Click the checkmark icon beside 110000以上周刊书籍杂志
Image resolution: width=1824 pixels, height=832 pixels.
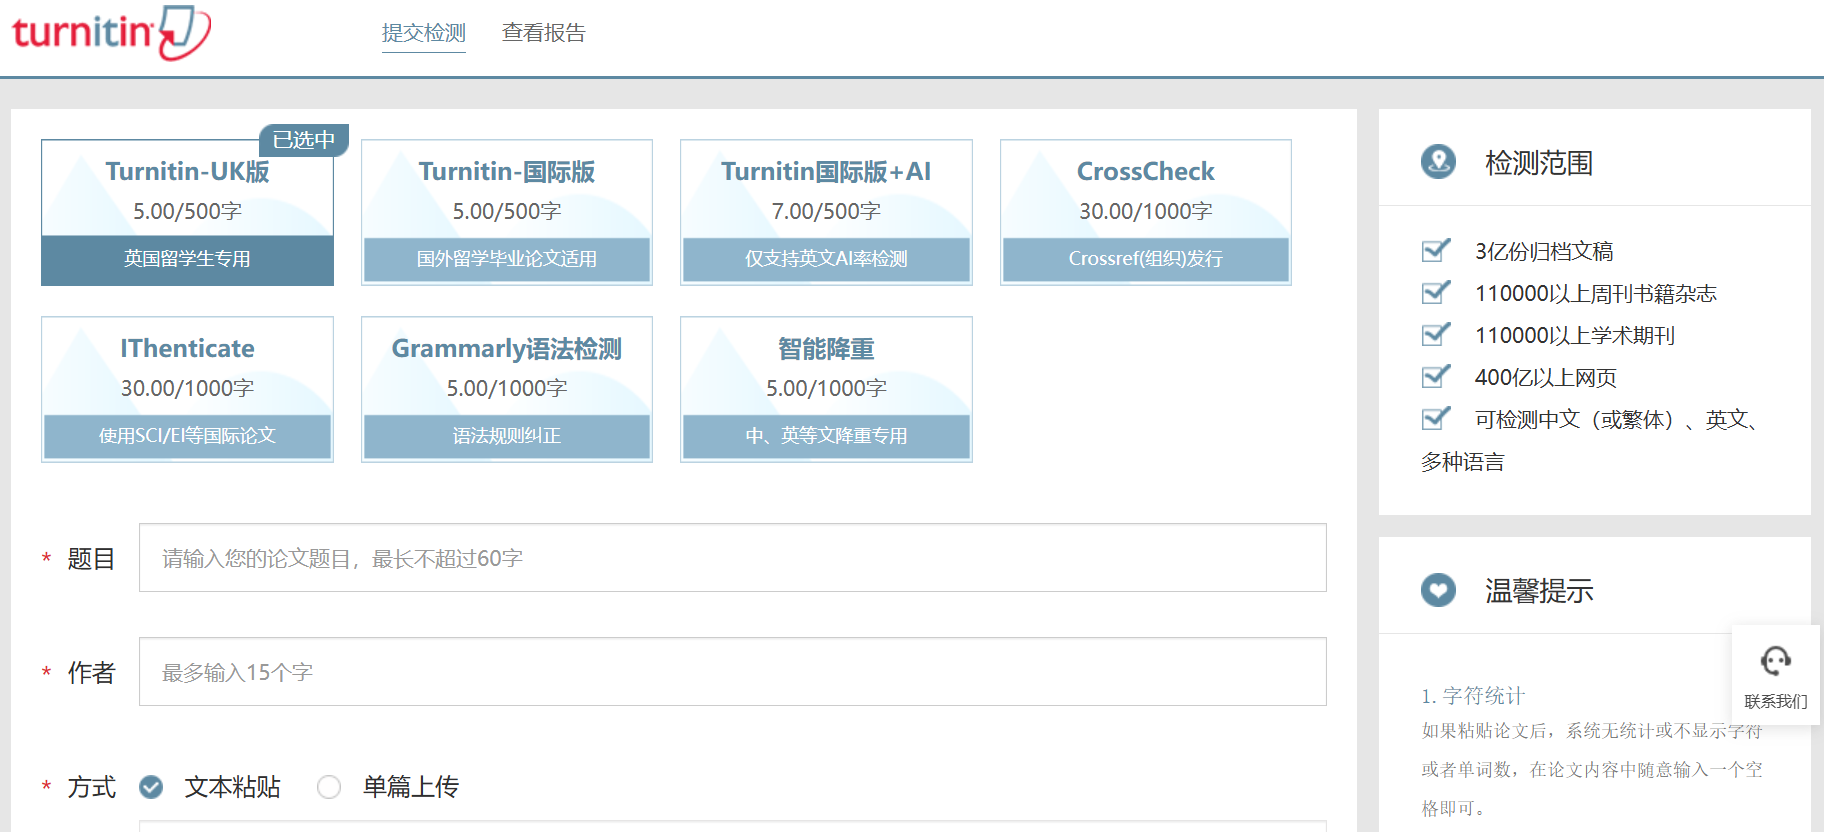(x=1436, y=292)
